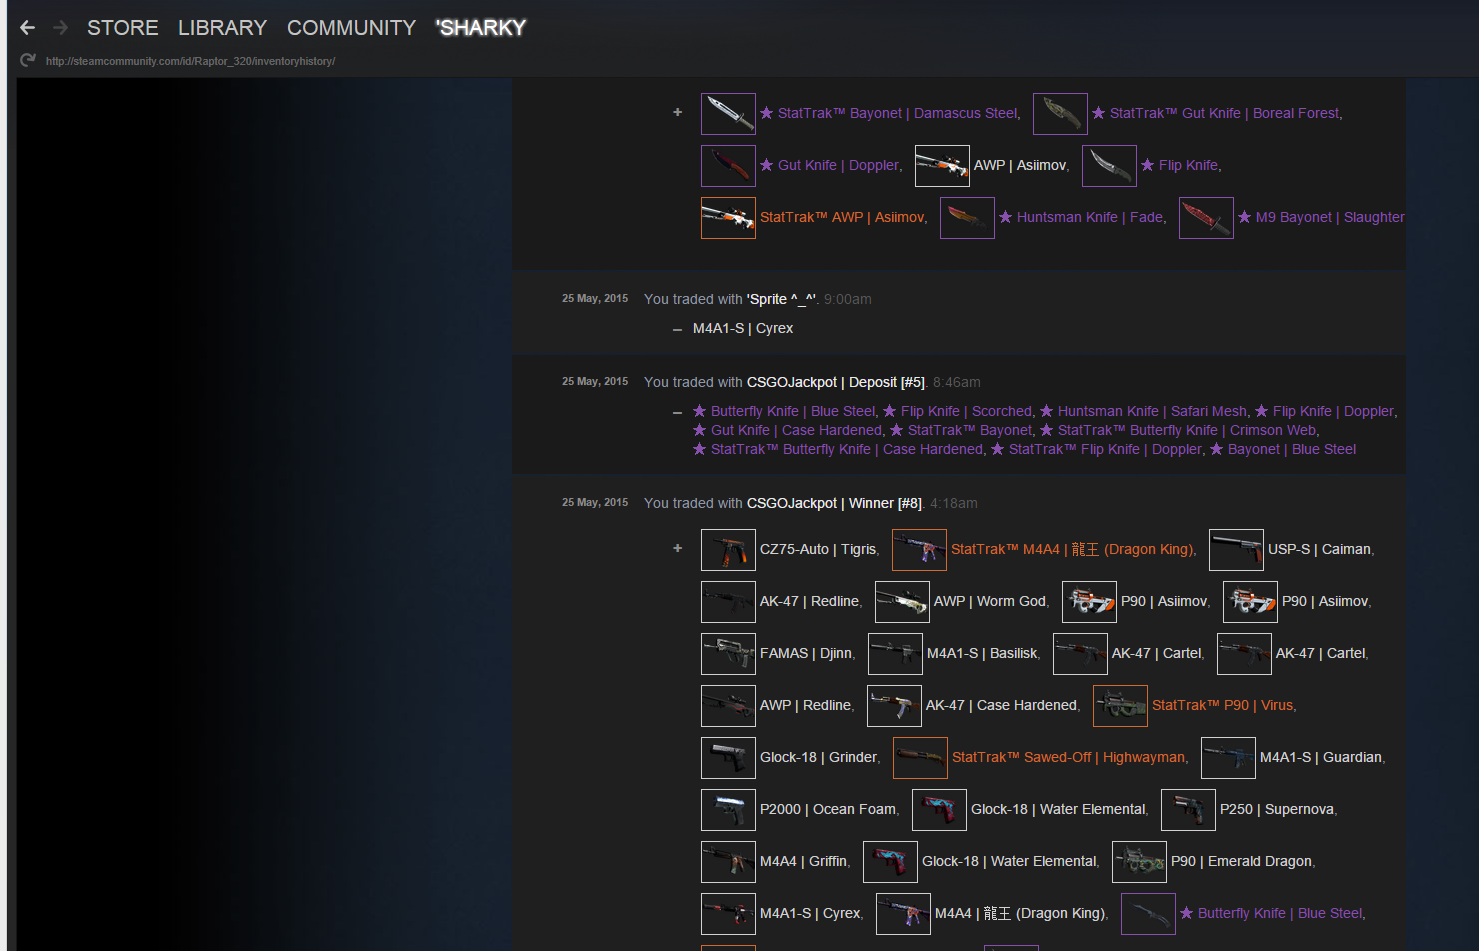This screenshot has width=1479, height=951.
Task: Open Huntsman Knife Fade item image
Action: click(x=967, y=218)
